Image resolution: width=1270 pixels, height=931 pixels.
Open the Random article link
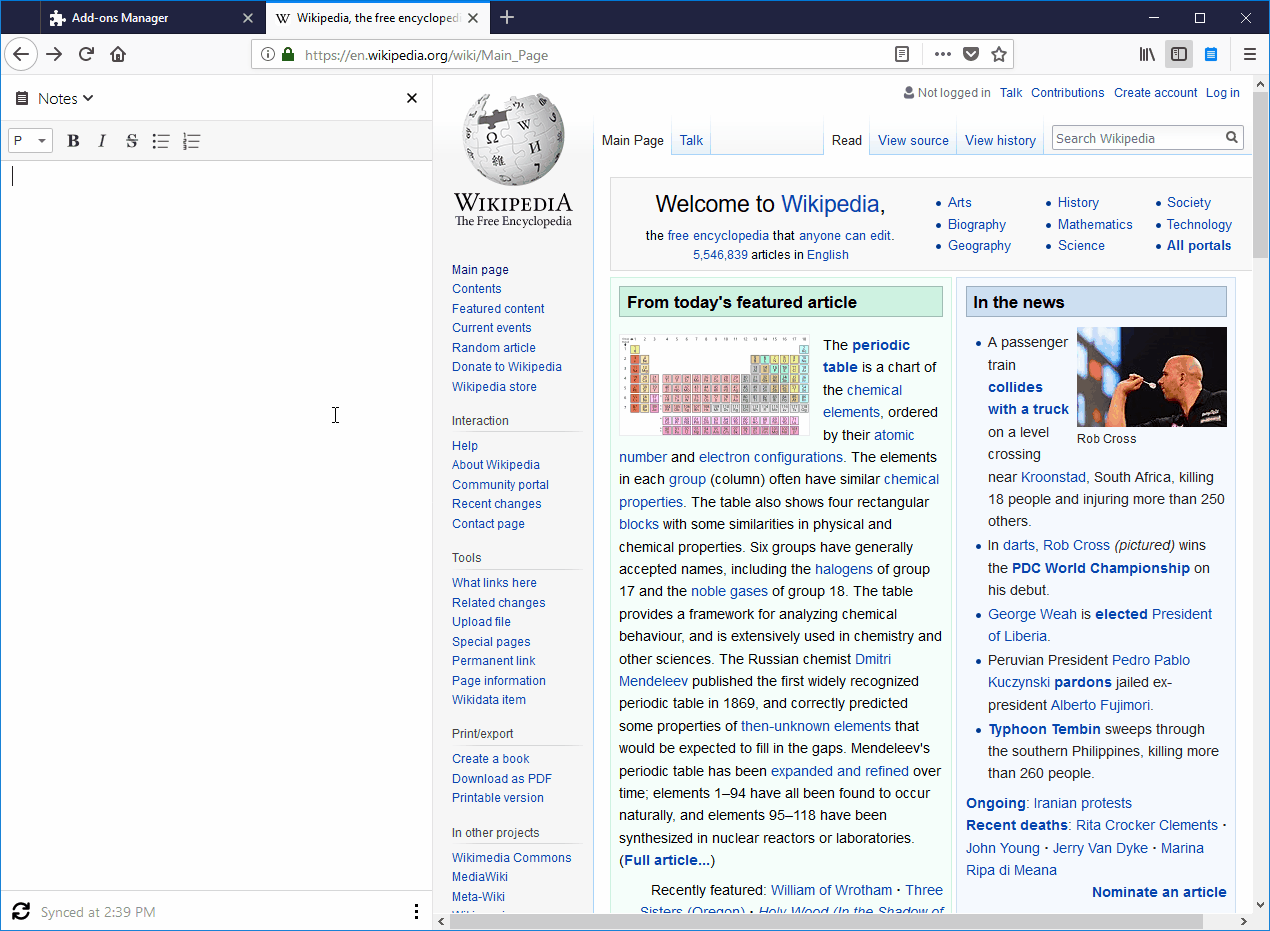[494, 348]
